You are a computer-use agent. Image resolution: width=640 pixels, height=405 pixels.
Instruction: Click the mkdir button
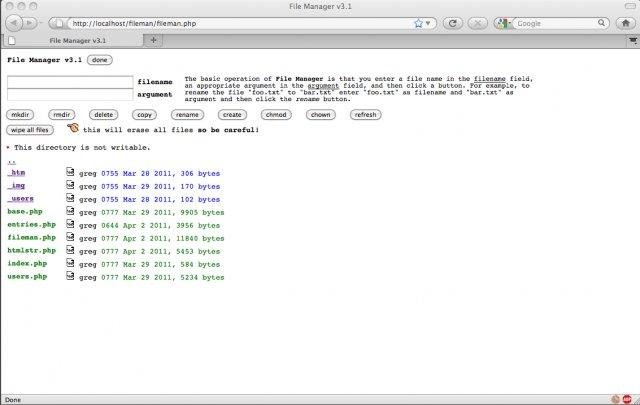pos(20,115)
